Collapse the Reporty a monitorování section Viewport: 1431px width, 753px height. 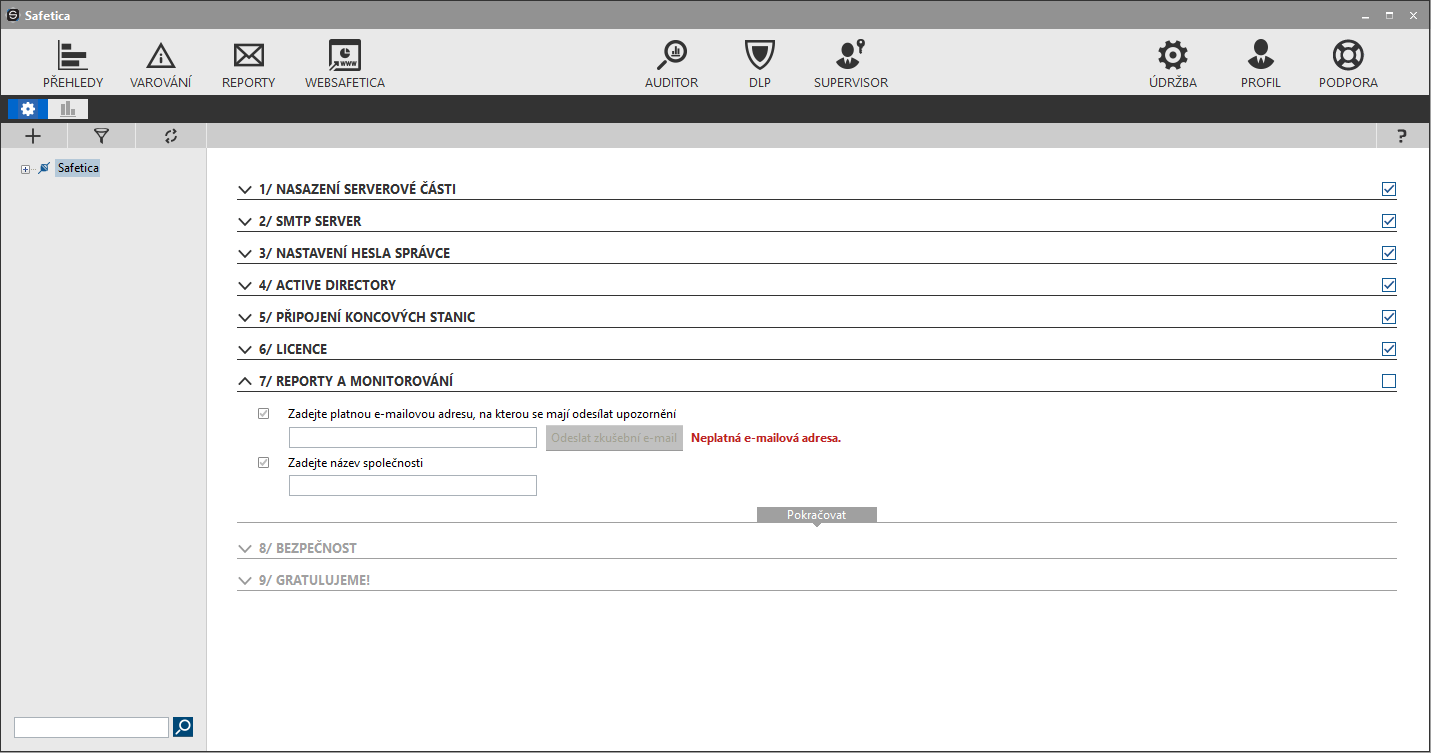245,381
